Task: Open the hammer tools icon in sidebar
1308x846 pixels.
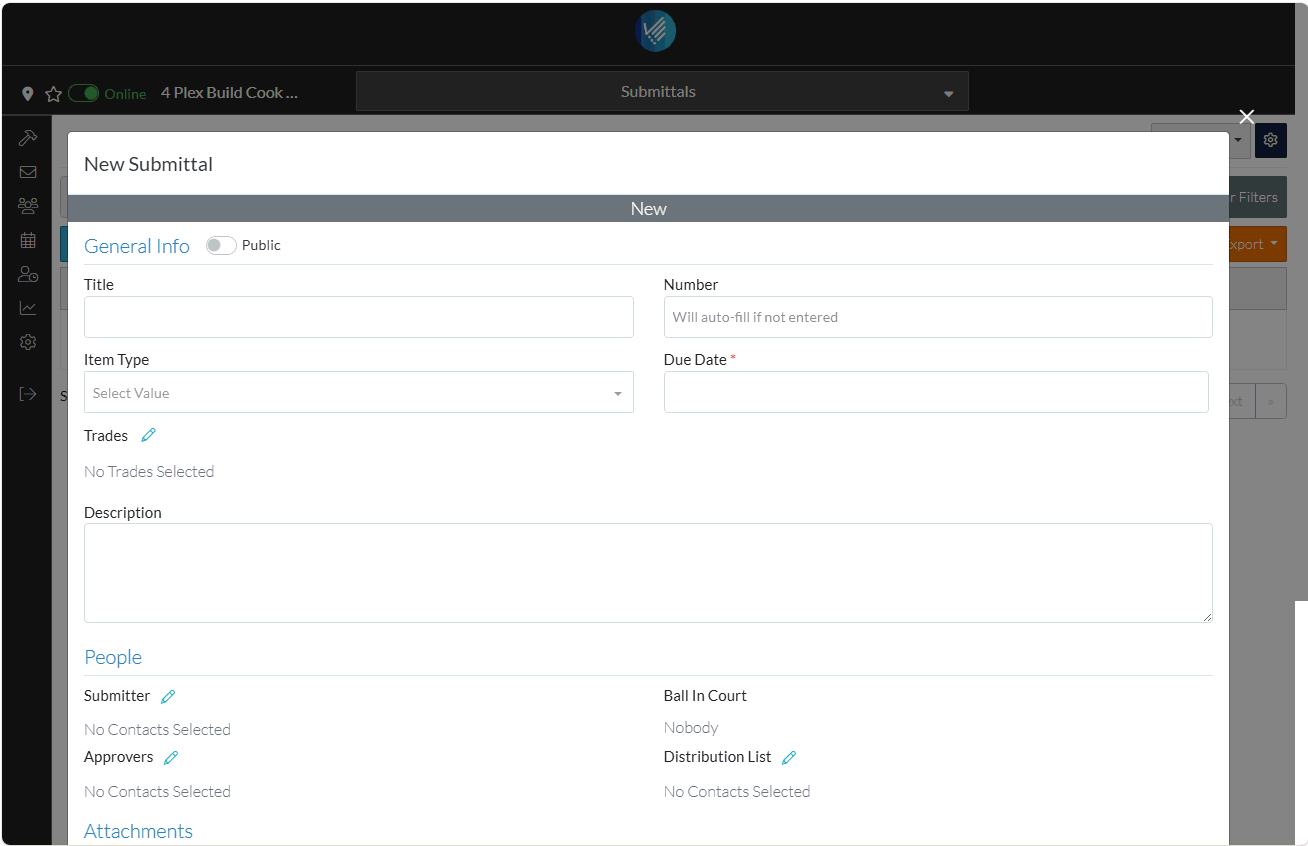Action: tap(28, 138)
